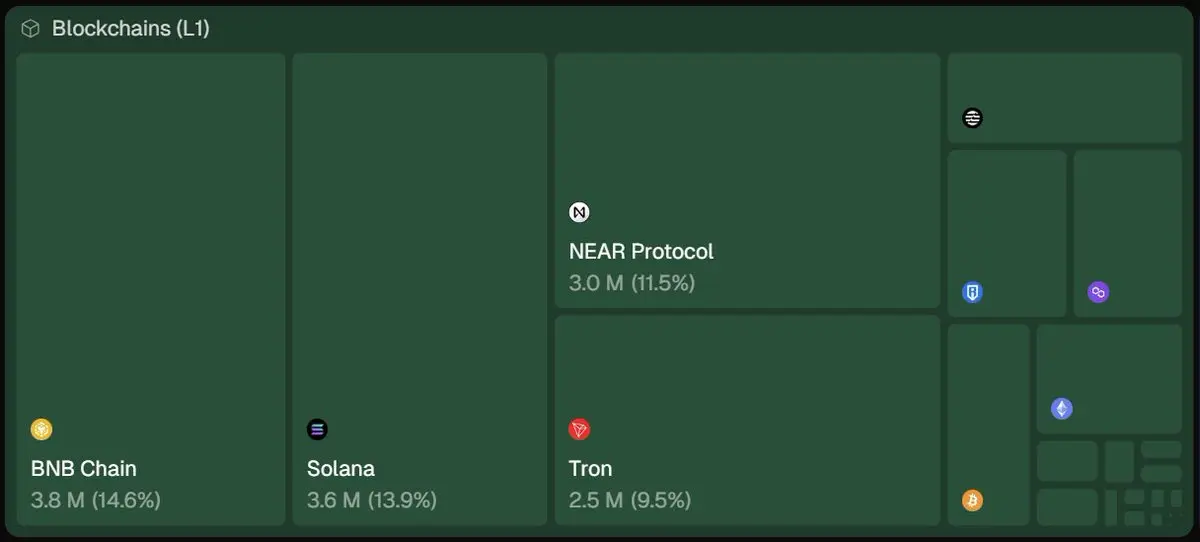Open the NEAR Protocol label
Image resolution: width=1200 pixels, height=542 pixels.
click(641, 251)
